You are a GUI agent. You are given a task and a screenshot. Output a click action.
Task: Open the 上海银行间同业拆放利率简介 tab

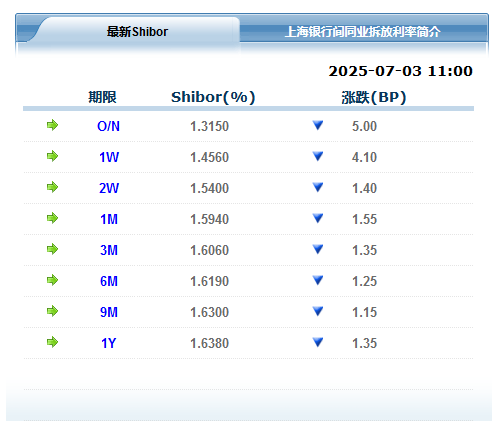tap(363, 32)
